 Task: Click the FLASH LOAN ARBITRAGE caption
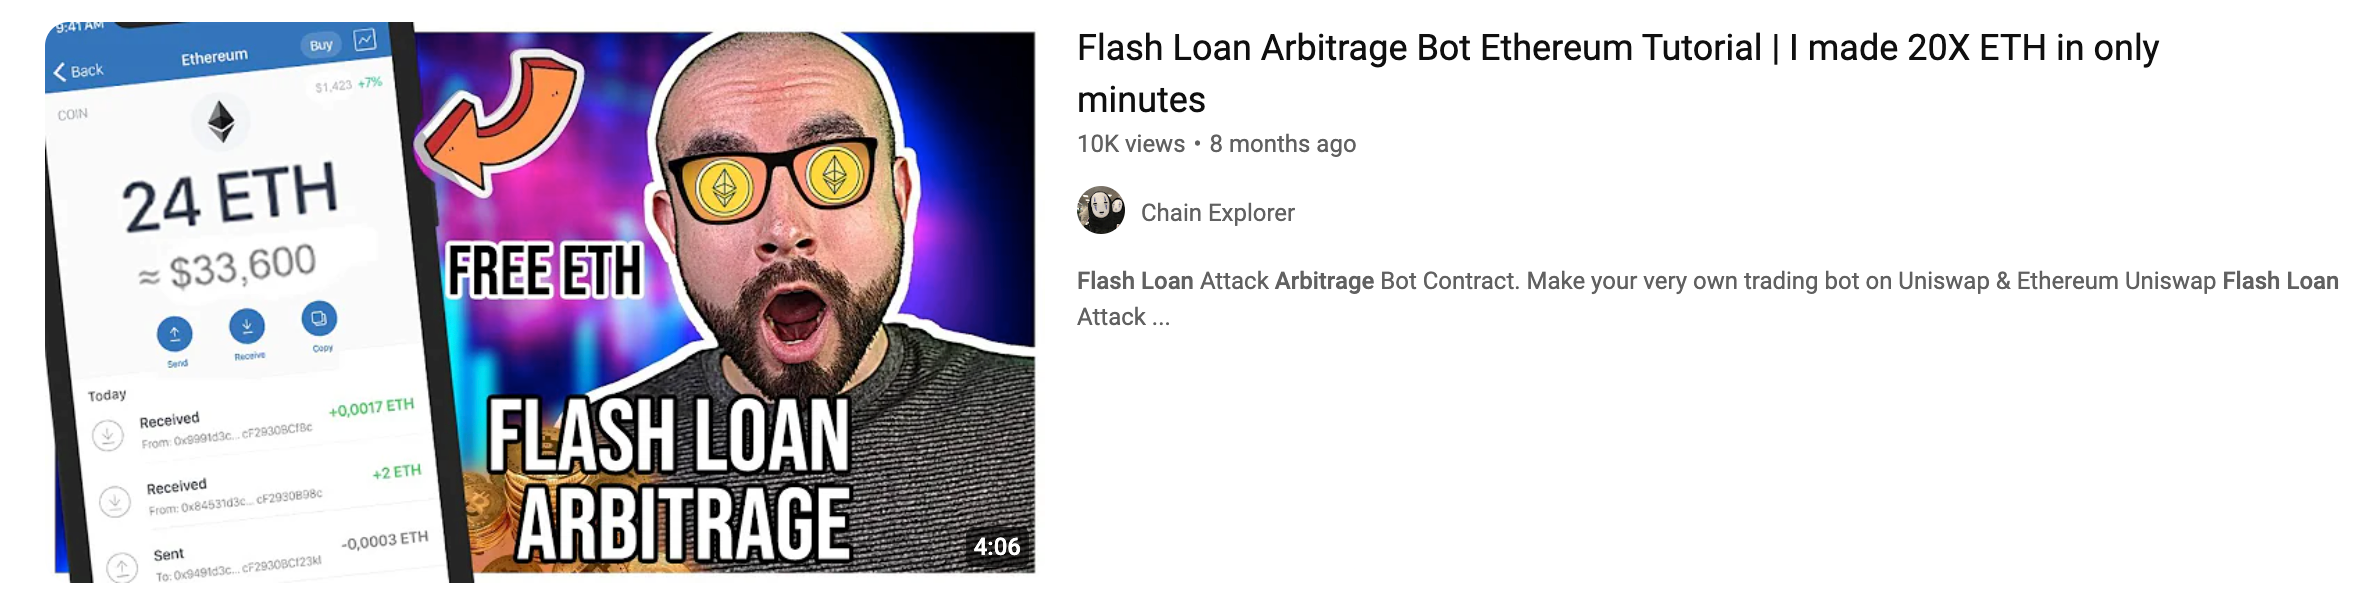670,478
